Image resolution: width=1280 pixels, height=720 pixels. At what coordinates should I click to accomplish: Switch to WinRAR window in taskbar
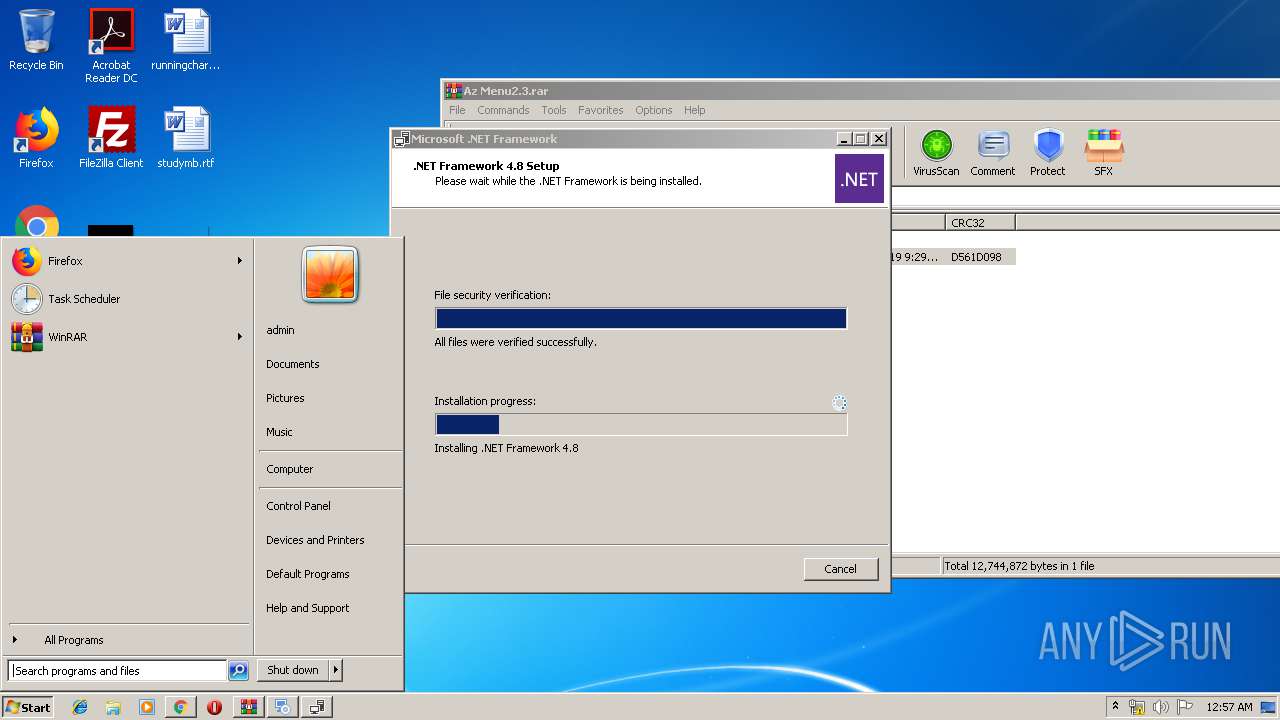click(x=249, y=707)
